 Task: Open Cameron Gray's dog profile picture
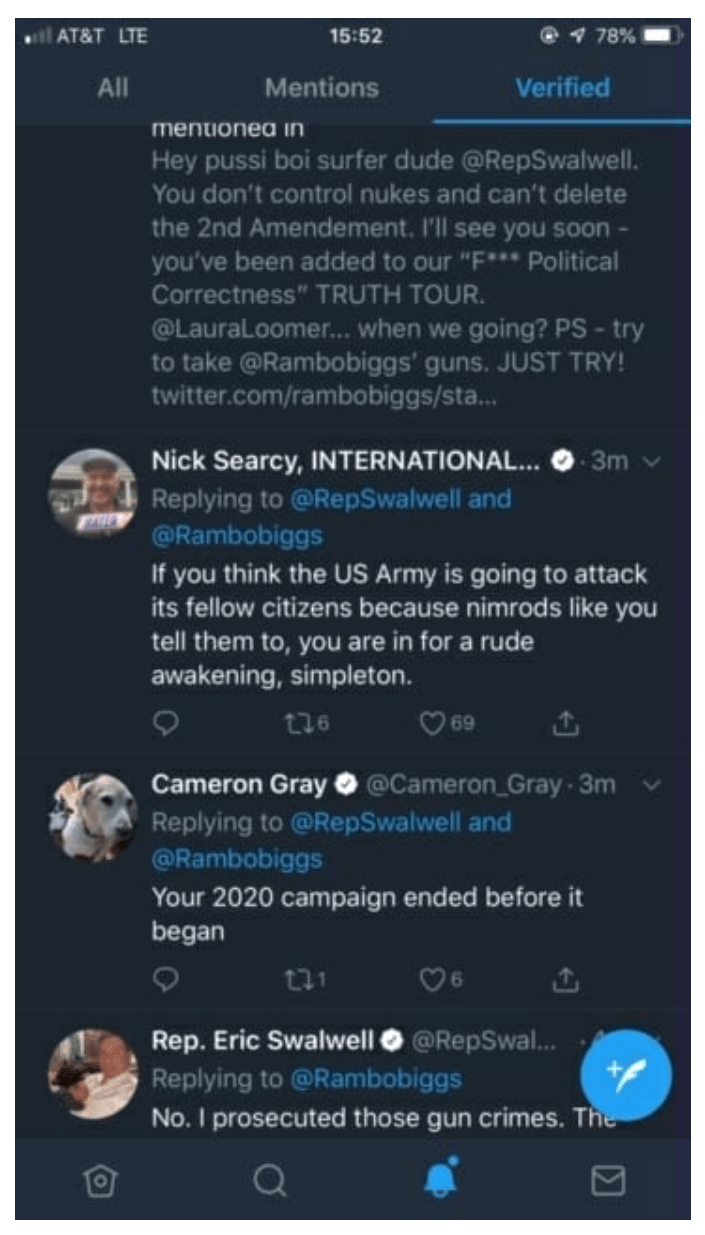tap(94, 816)
